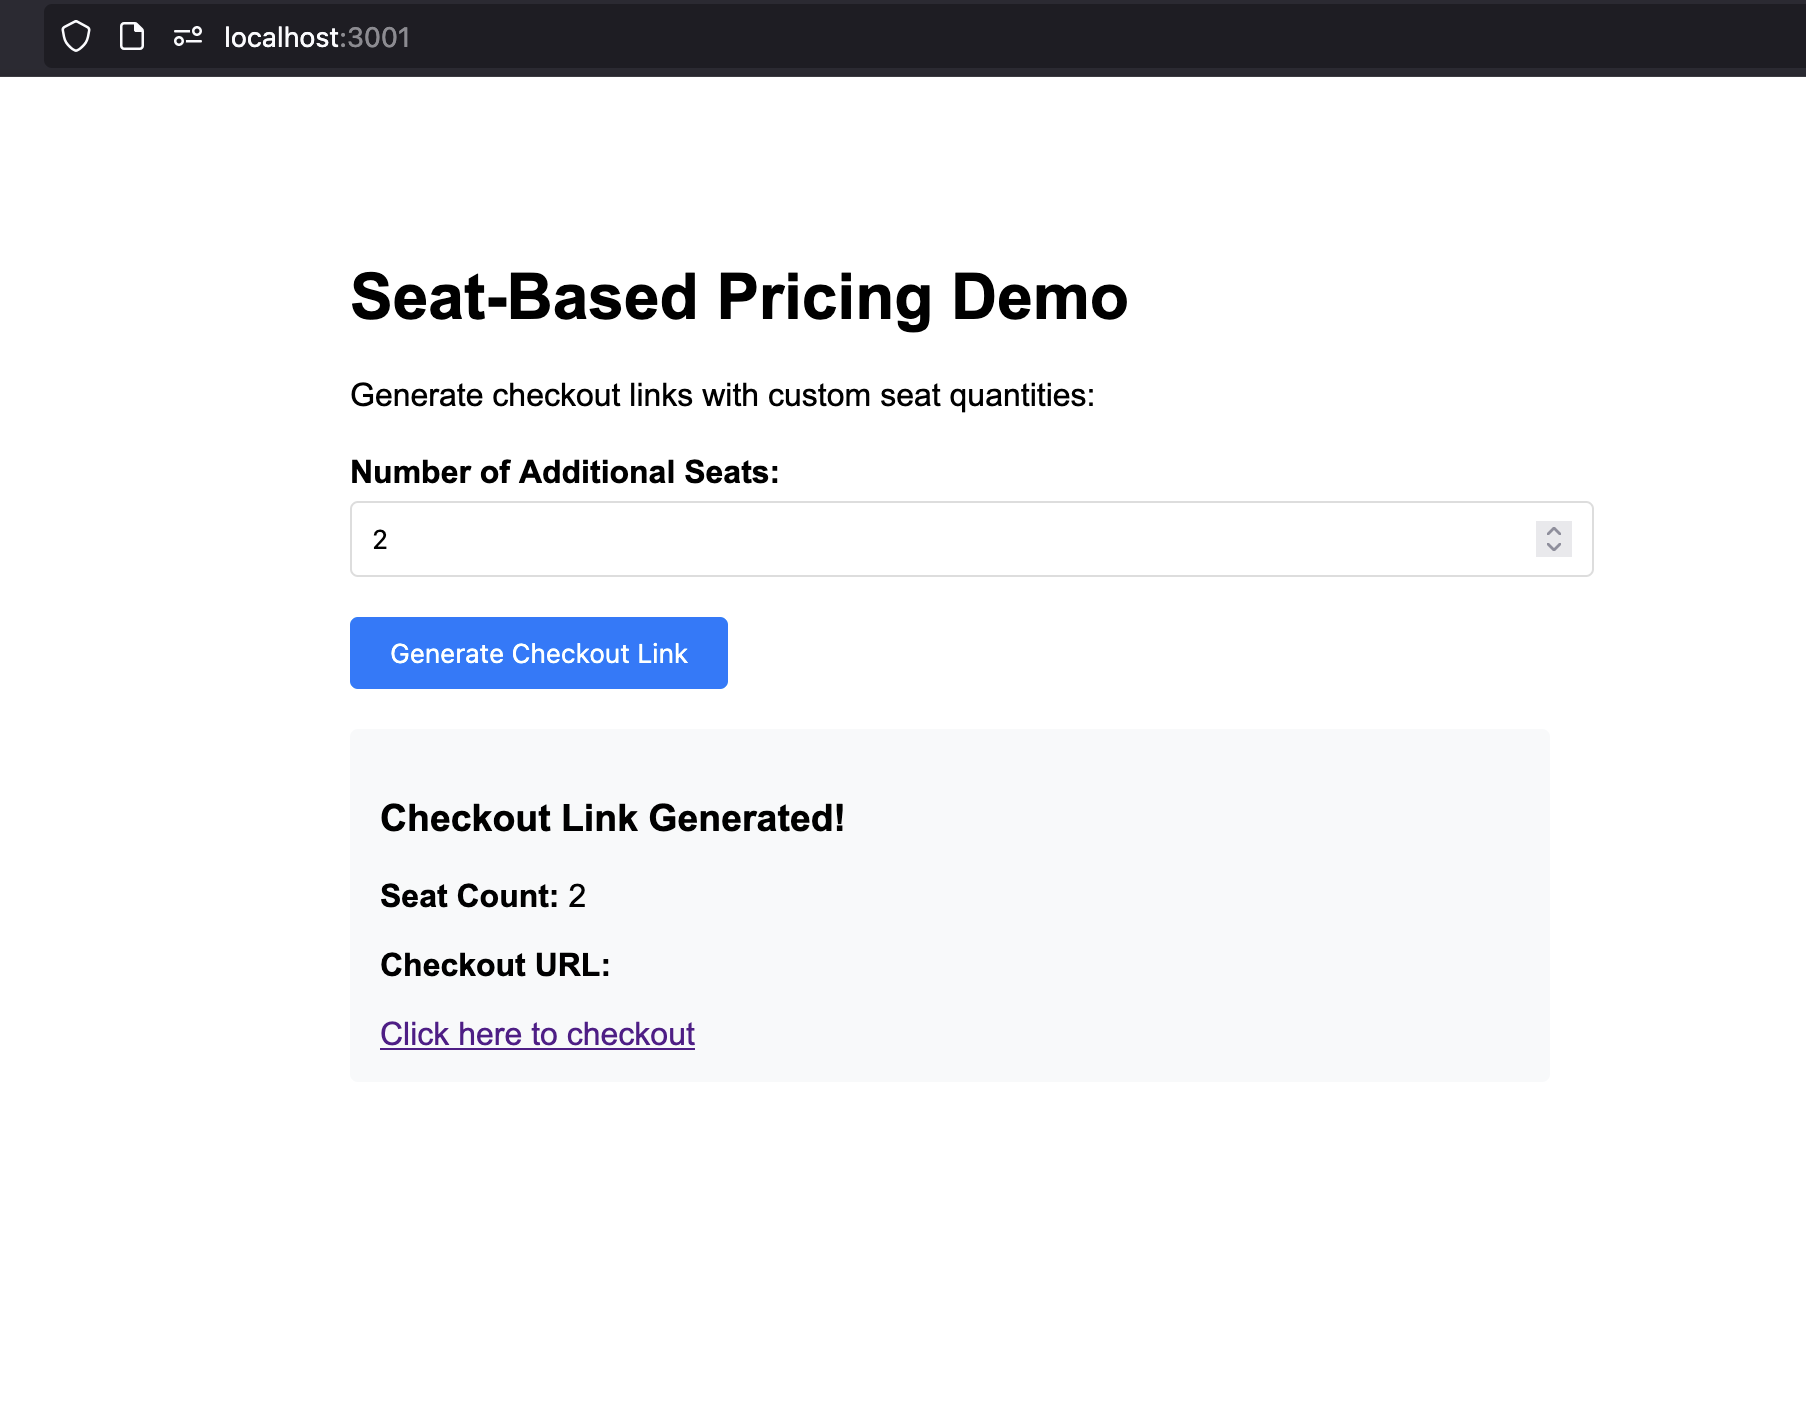
Task: Click the shield icon to view tracking protection
Action: 76,37
